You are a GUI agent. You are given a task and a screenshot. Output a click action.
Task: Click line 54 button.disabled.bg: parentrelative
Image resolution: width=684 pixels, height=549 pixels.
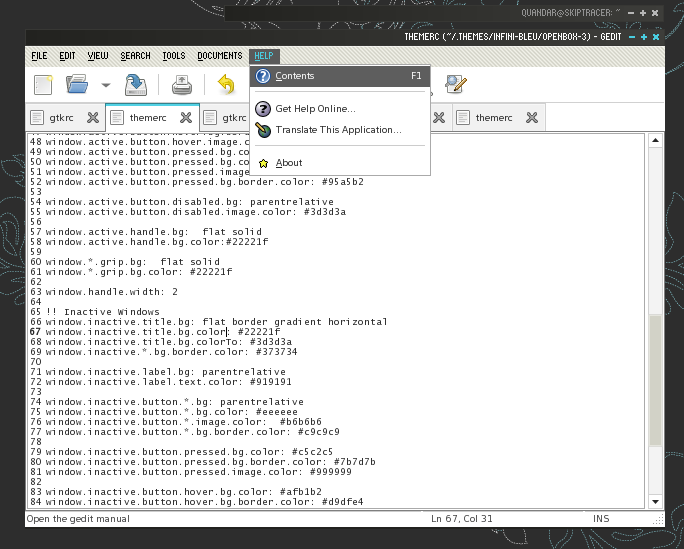(189, 202)
